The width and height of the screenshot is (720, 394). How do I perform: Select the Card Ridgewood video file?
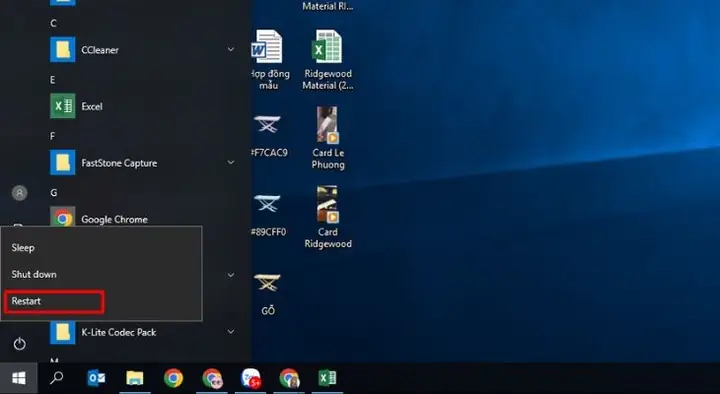(328, 217)
